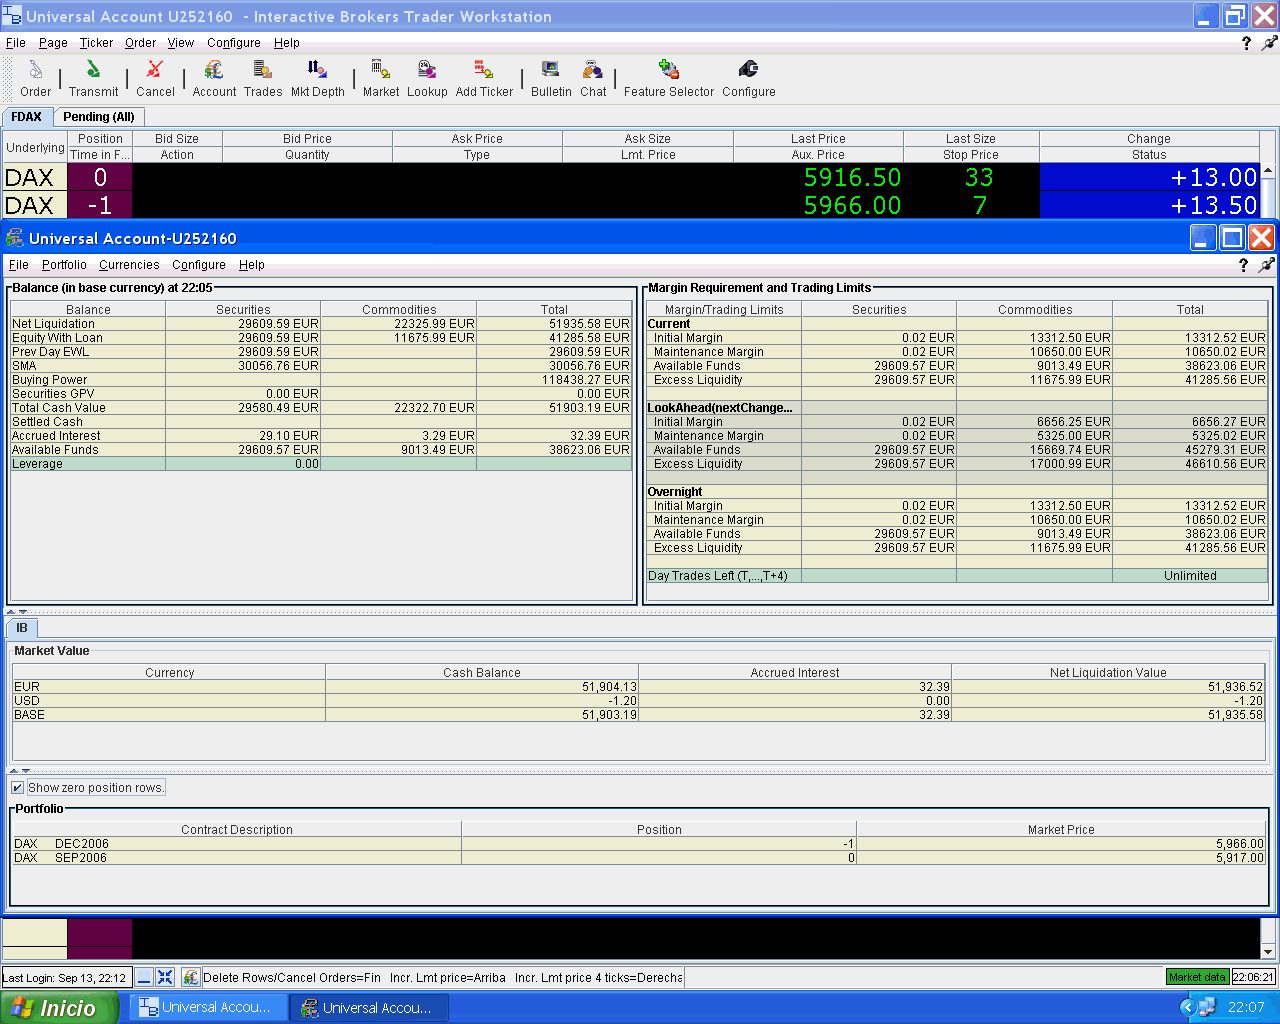Click the Add Ticker toolbar icon
Screen dimensions: 1280x1024
coord(484,78)
